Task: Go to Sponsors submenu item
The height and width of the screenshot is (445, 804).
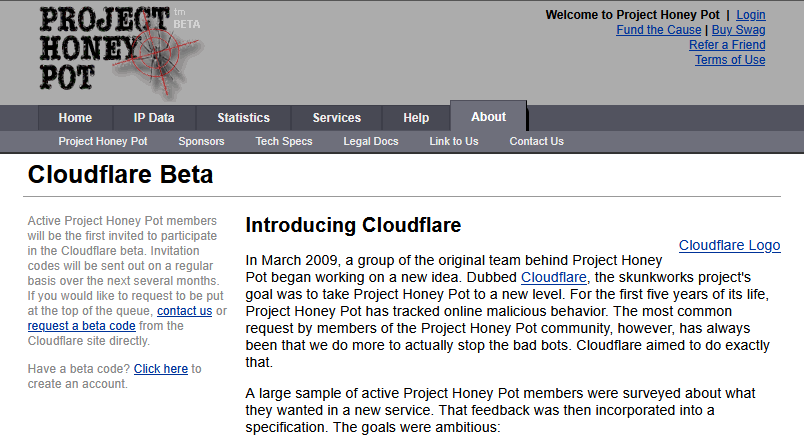Action: pyautogui.click(x=201, y=141)
